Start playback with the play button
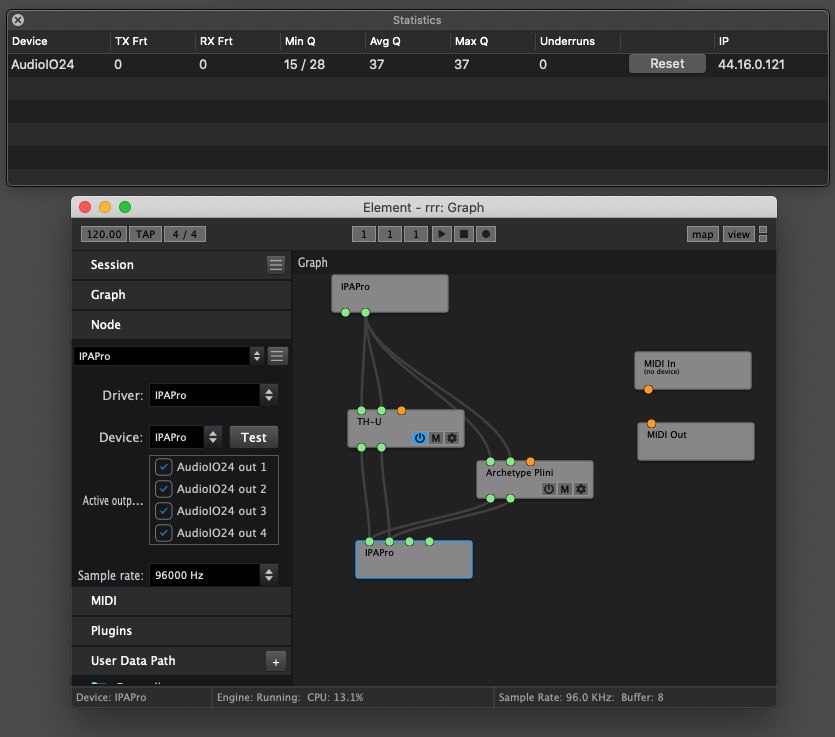The image size is (835, 737). 441,234
